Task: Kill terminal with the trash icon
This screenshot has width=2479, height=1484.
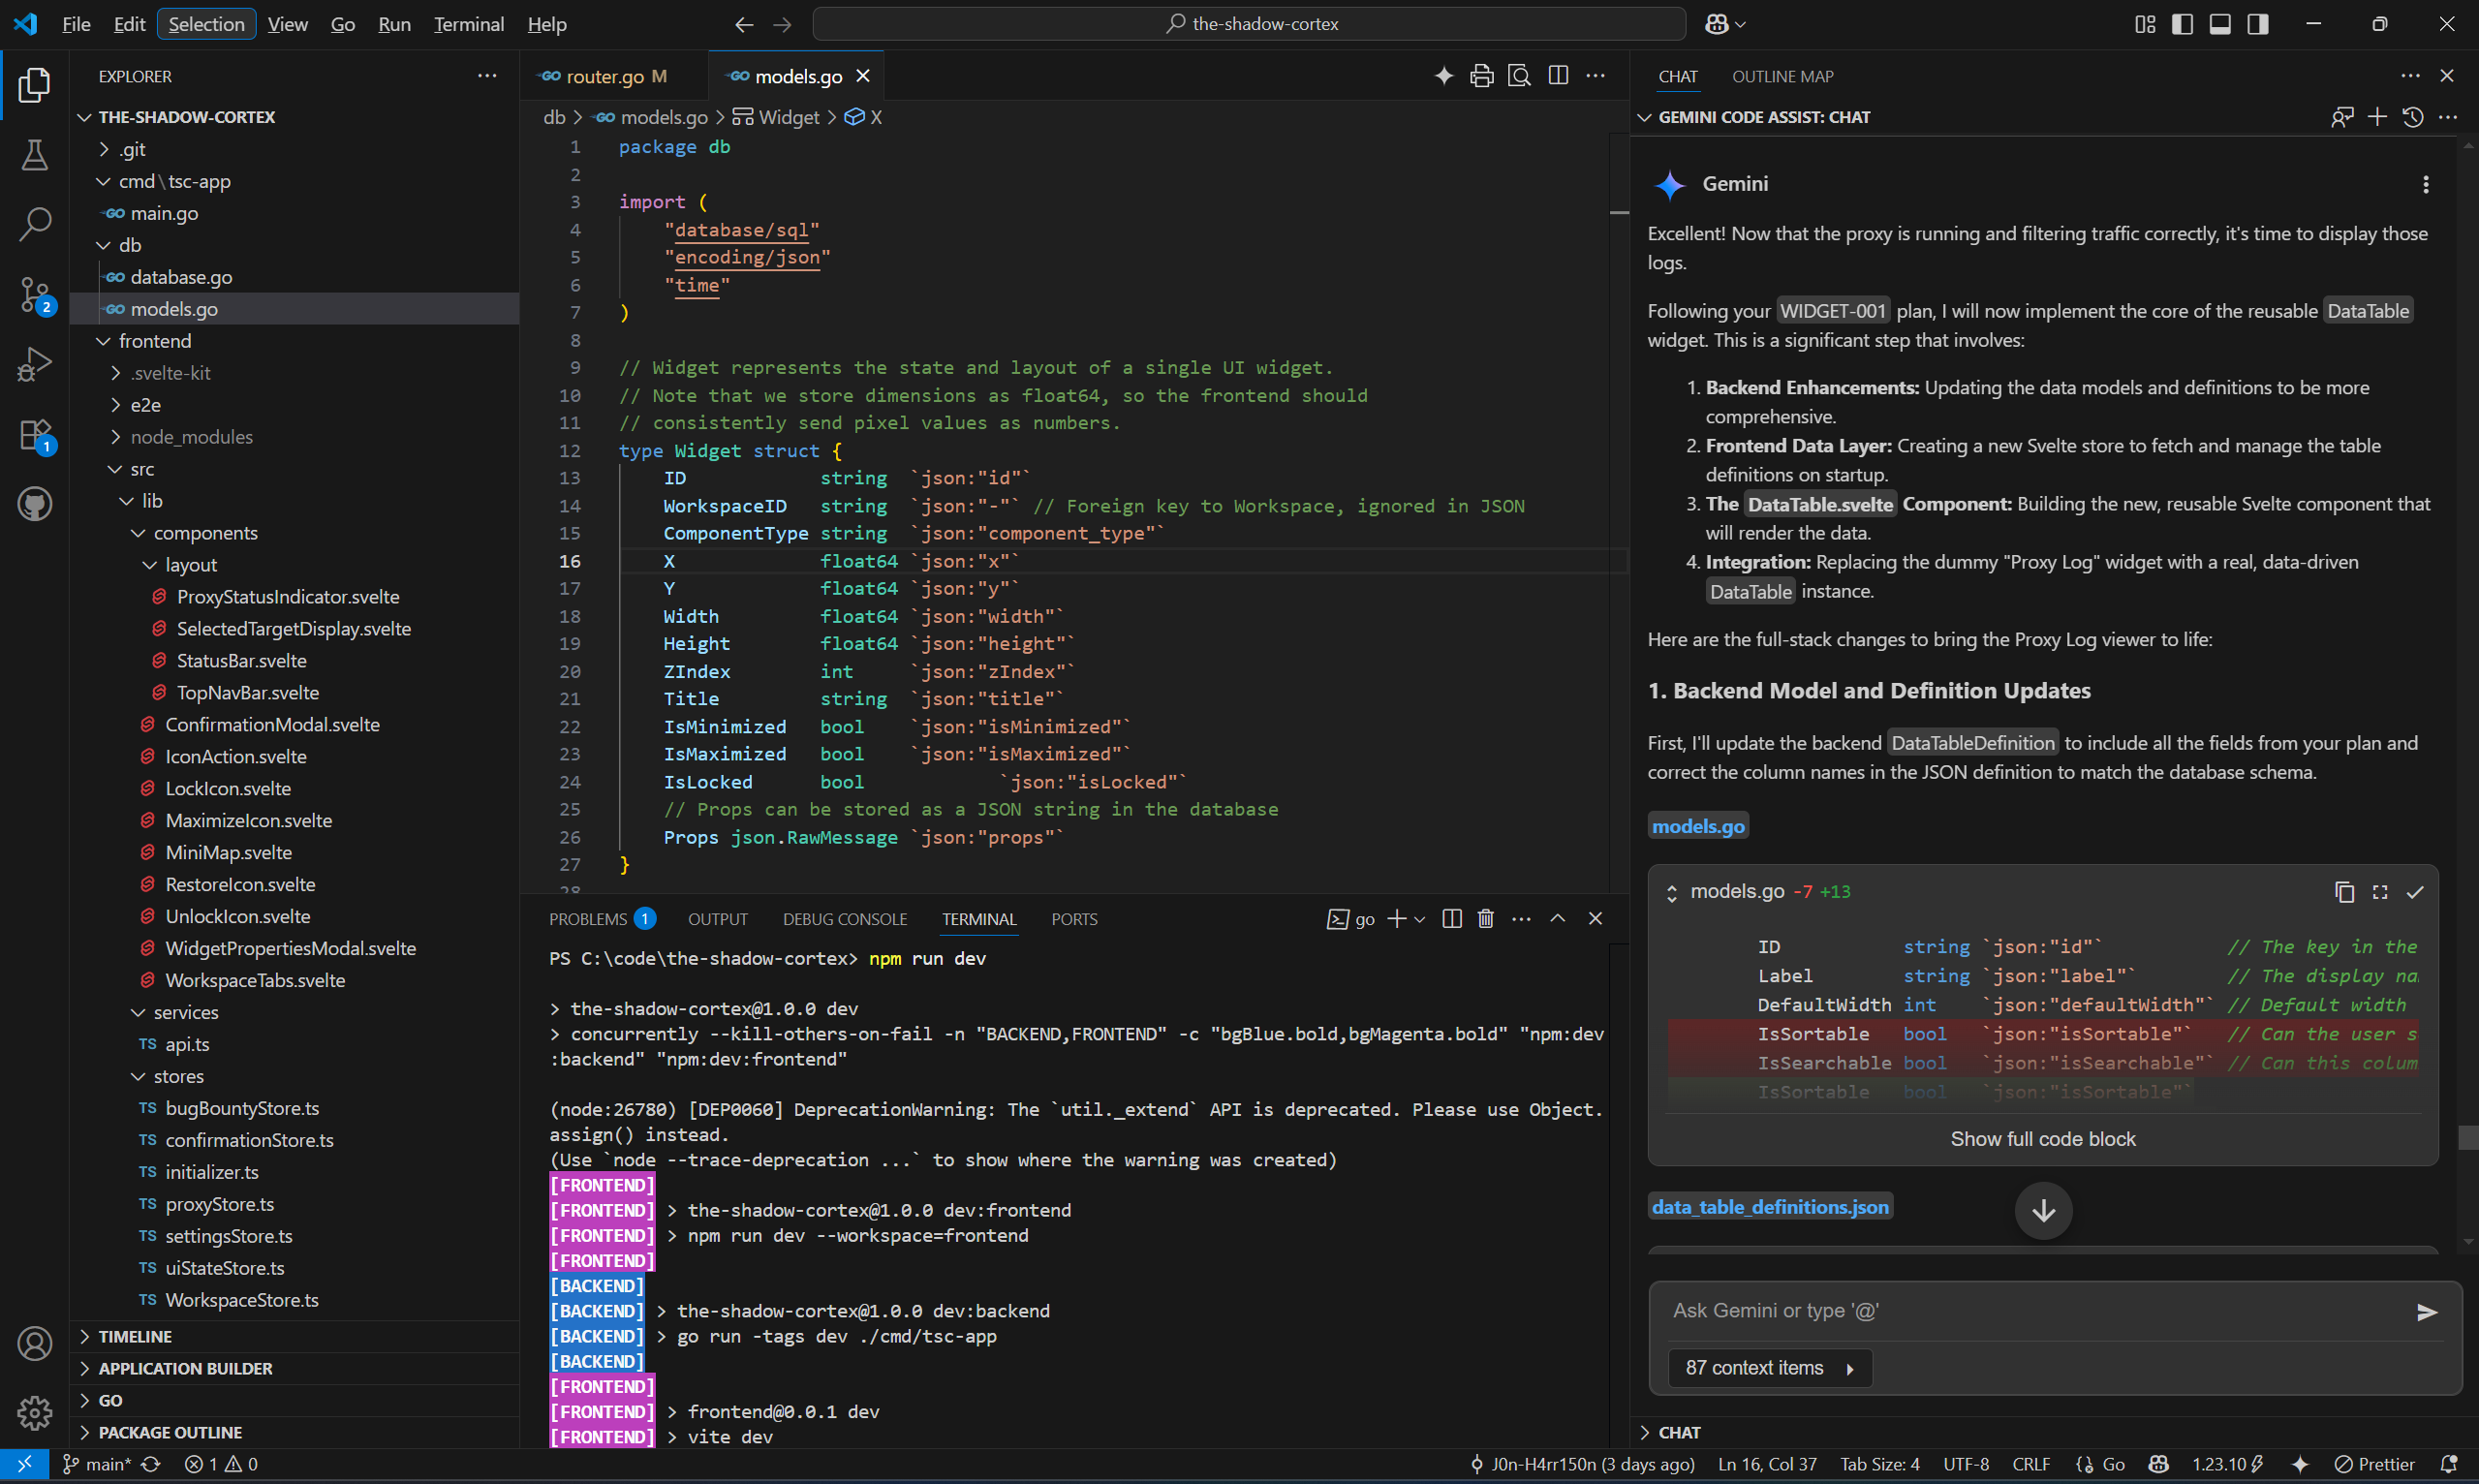Action: coord(1485,919)
